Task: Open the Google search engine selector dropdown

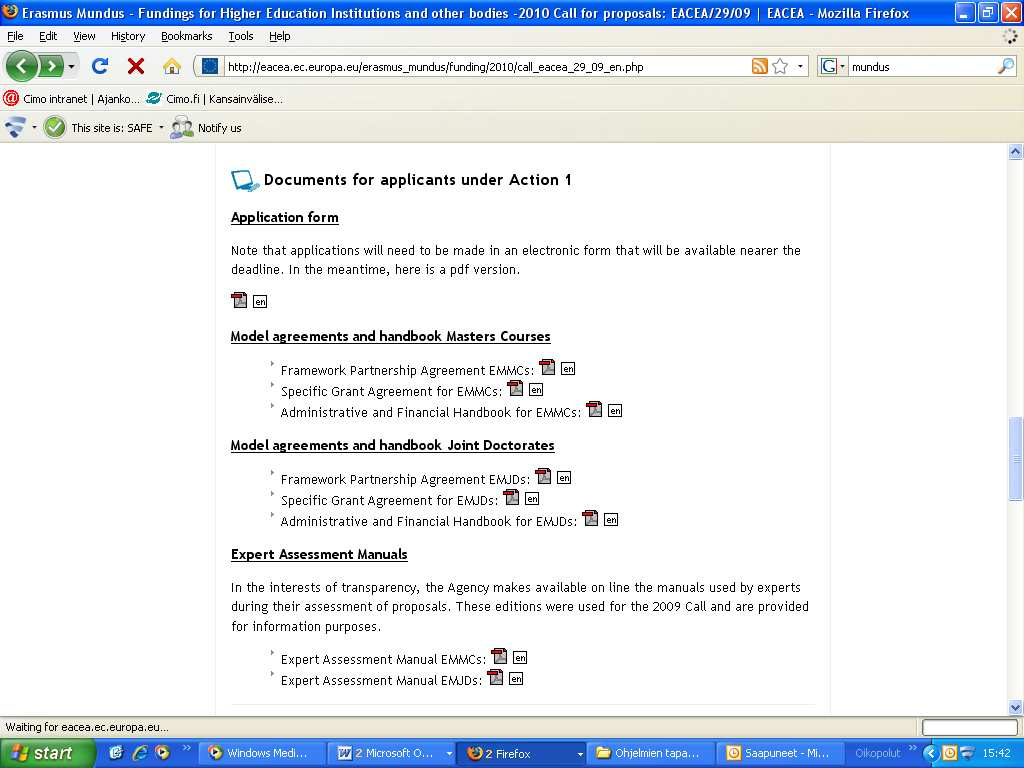Action: pos(842,66)
